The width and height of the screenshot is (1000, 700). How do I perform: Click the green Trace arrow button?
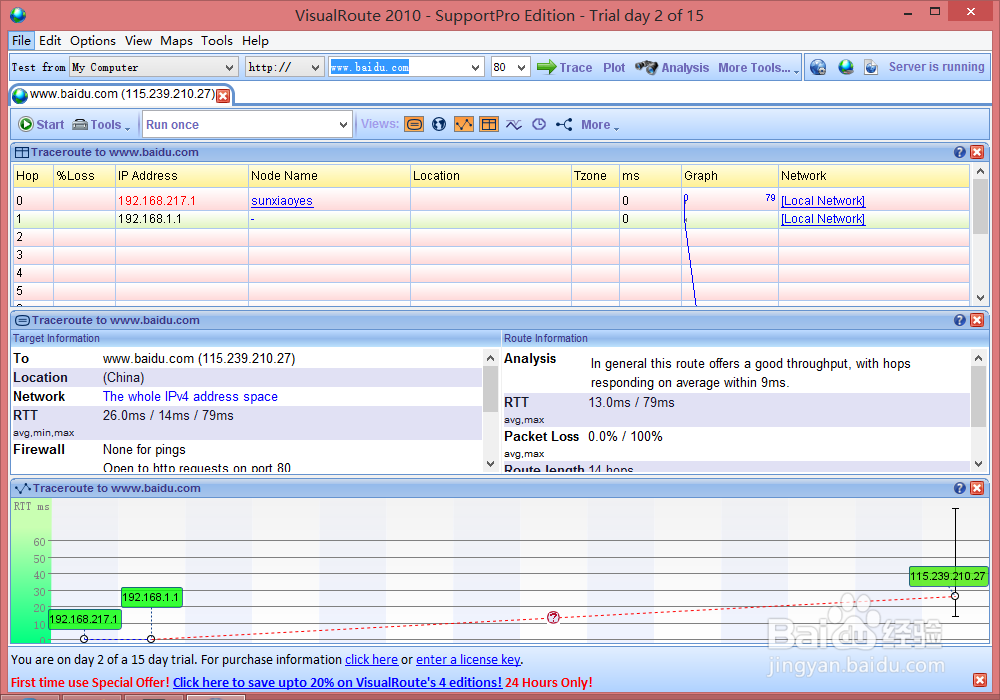pos(564,67)
